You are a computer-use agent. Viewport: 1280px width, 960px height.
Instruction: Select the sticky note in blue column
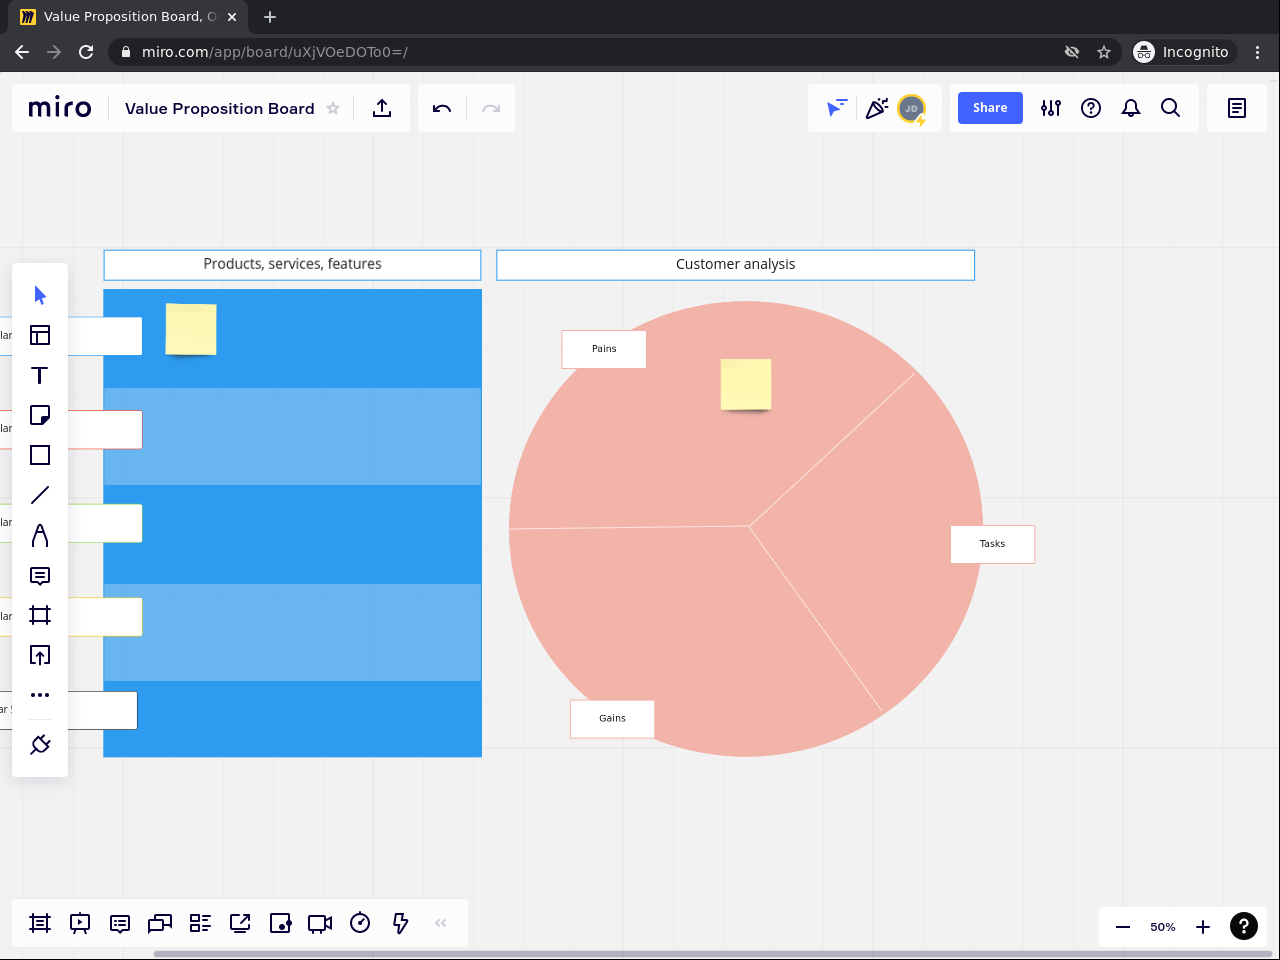click(x=191, y=329)
